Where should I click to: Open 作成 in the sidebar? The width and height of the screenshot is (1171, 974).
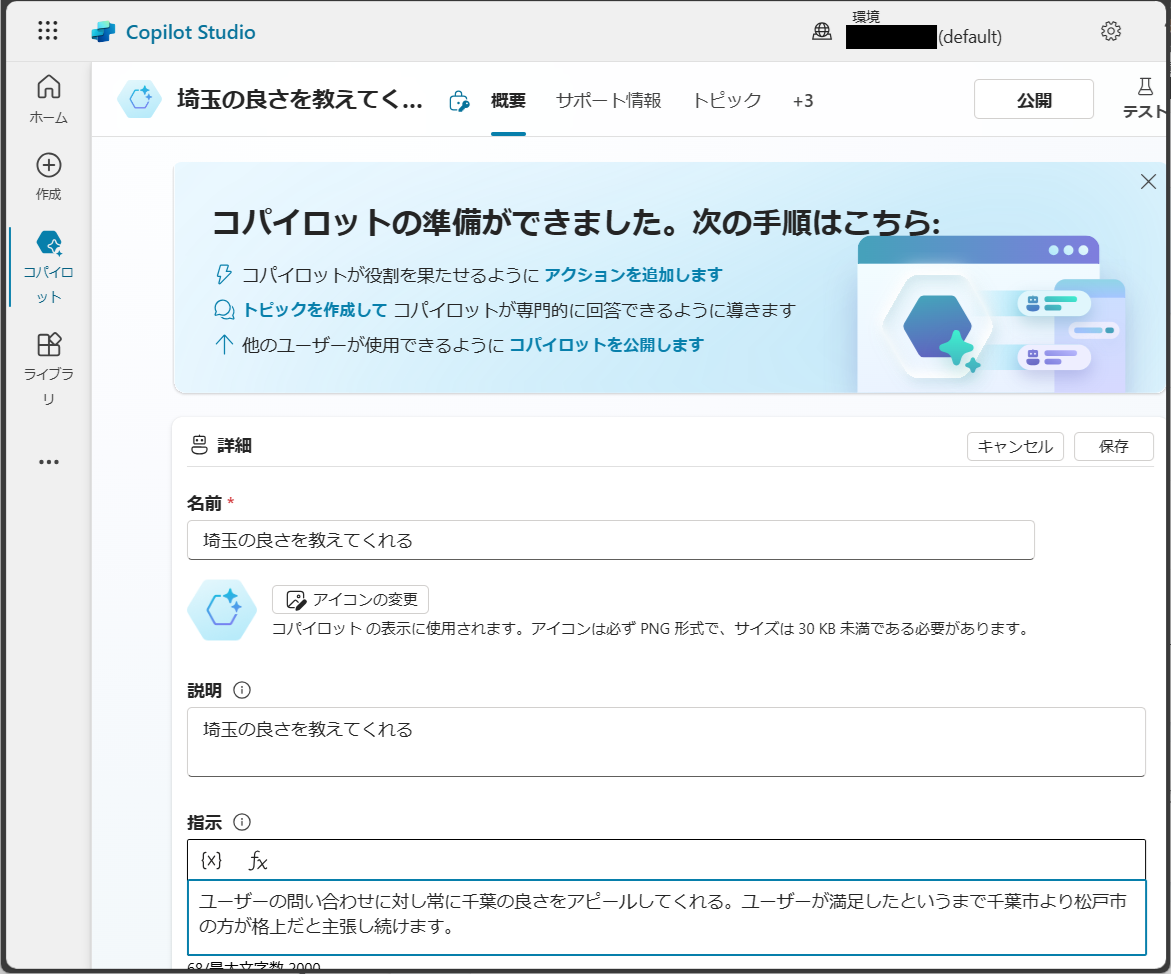point(49,177)
